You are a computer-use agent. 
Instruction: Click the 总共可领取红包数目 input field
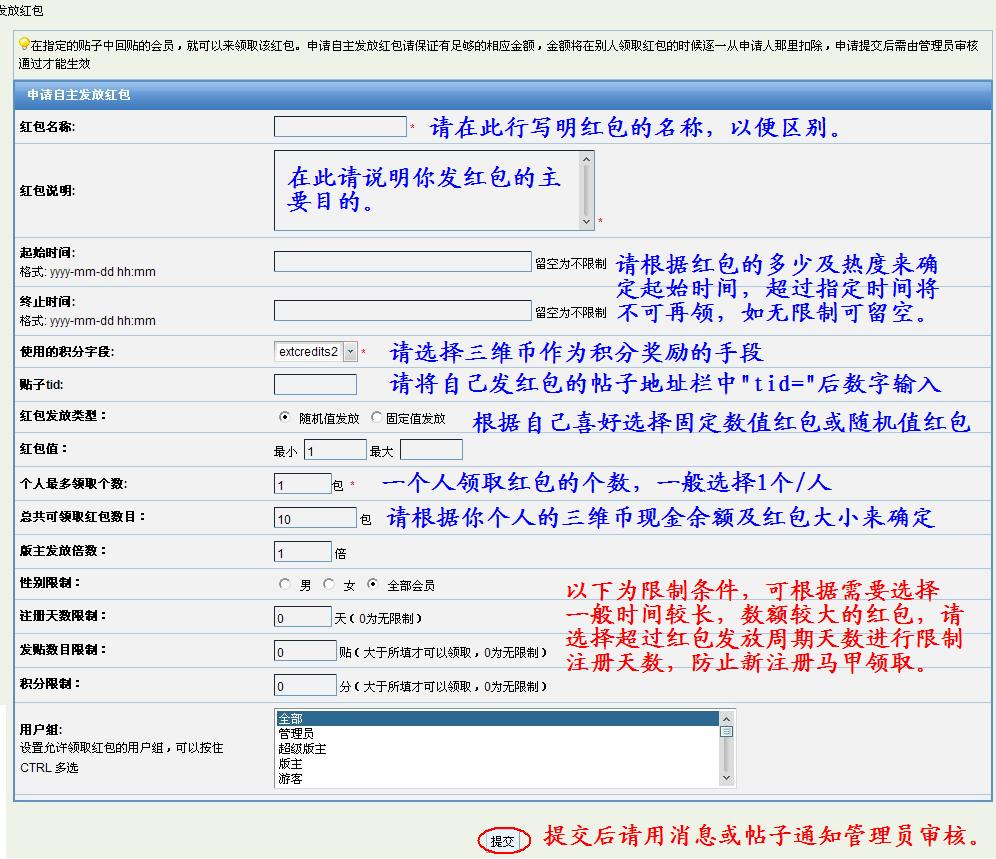(315, 518)
